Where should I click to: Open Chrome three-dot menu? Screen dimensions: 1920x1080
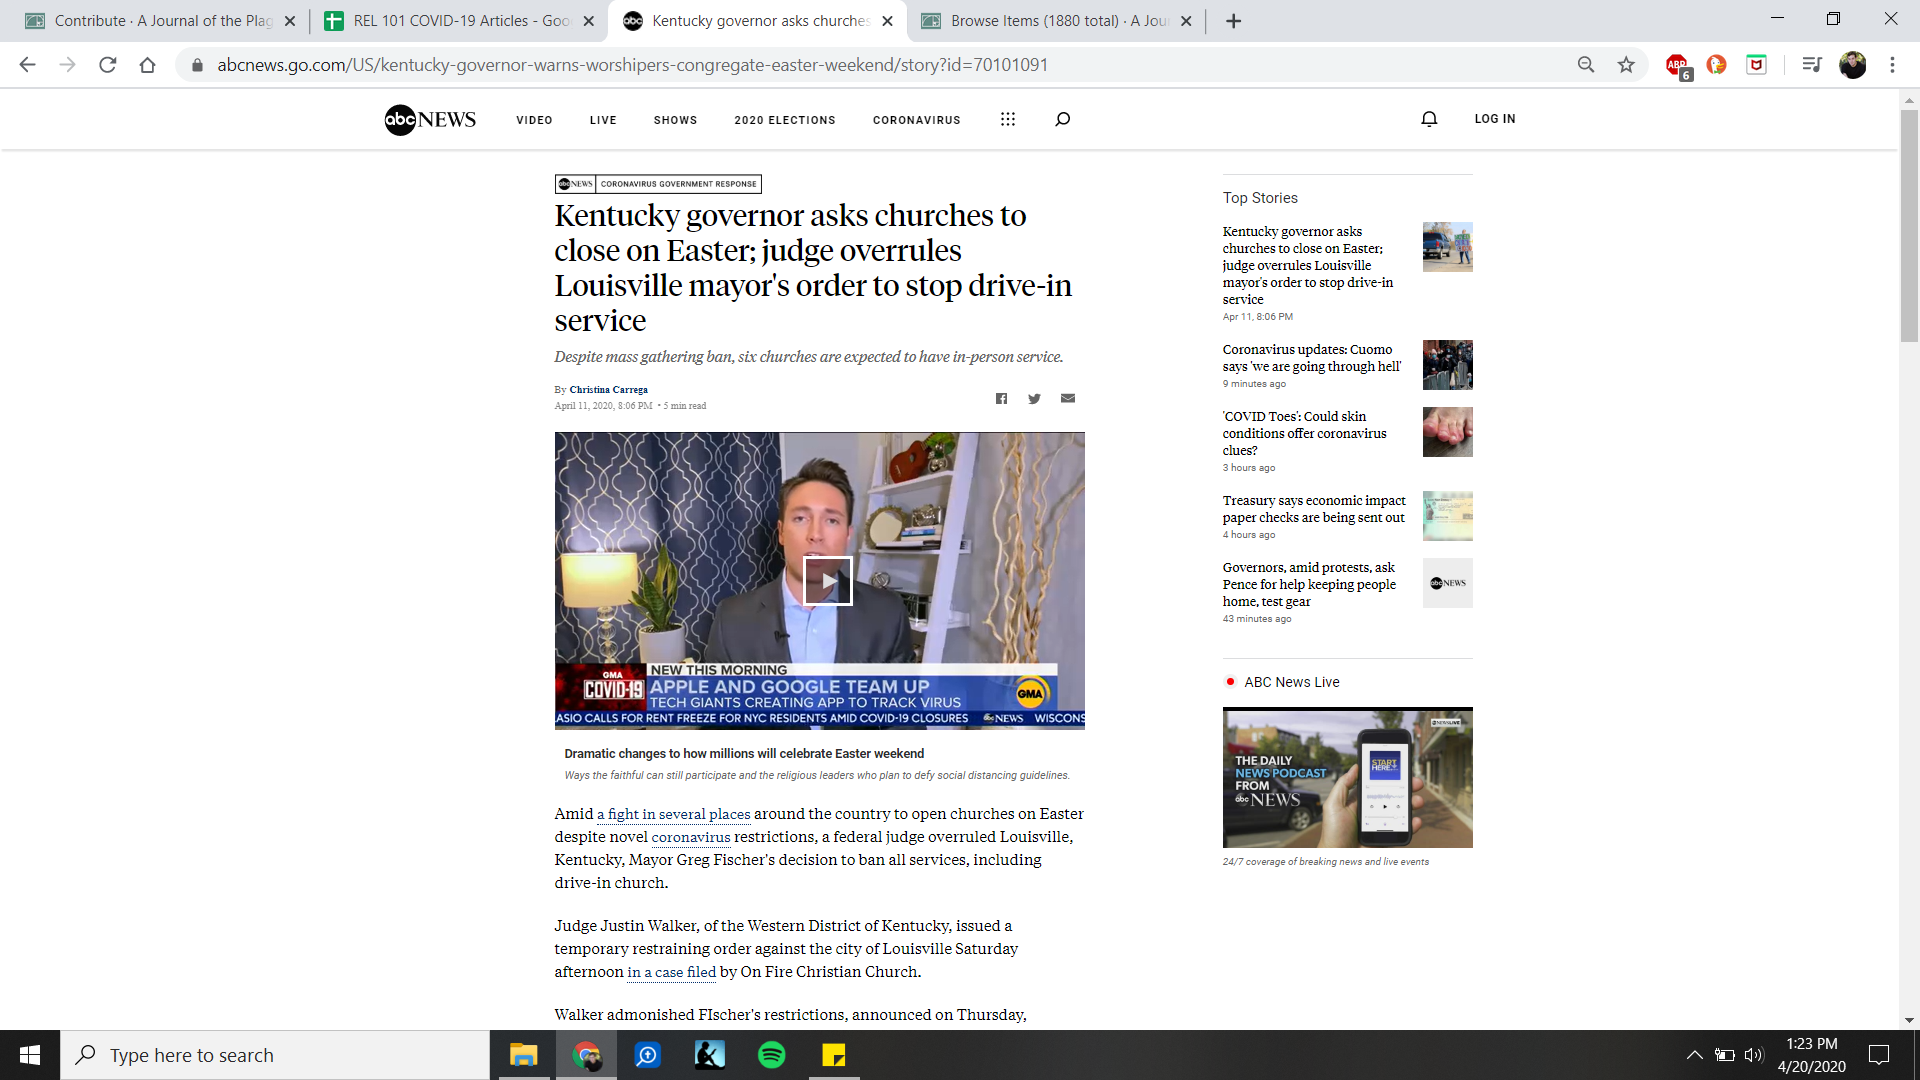click(x=1892, y=65)
